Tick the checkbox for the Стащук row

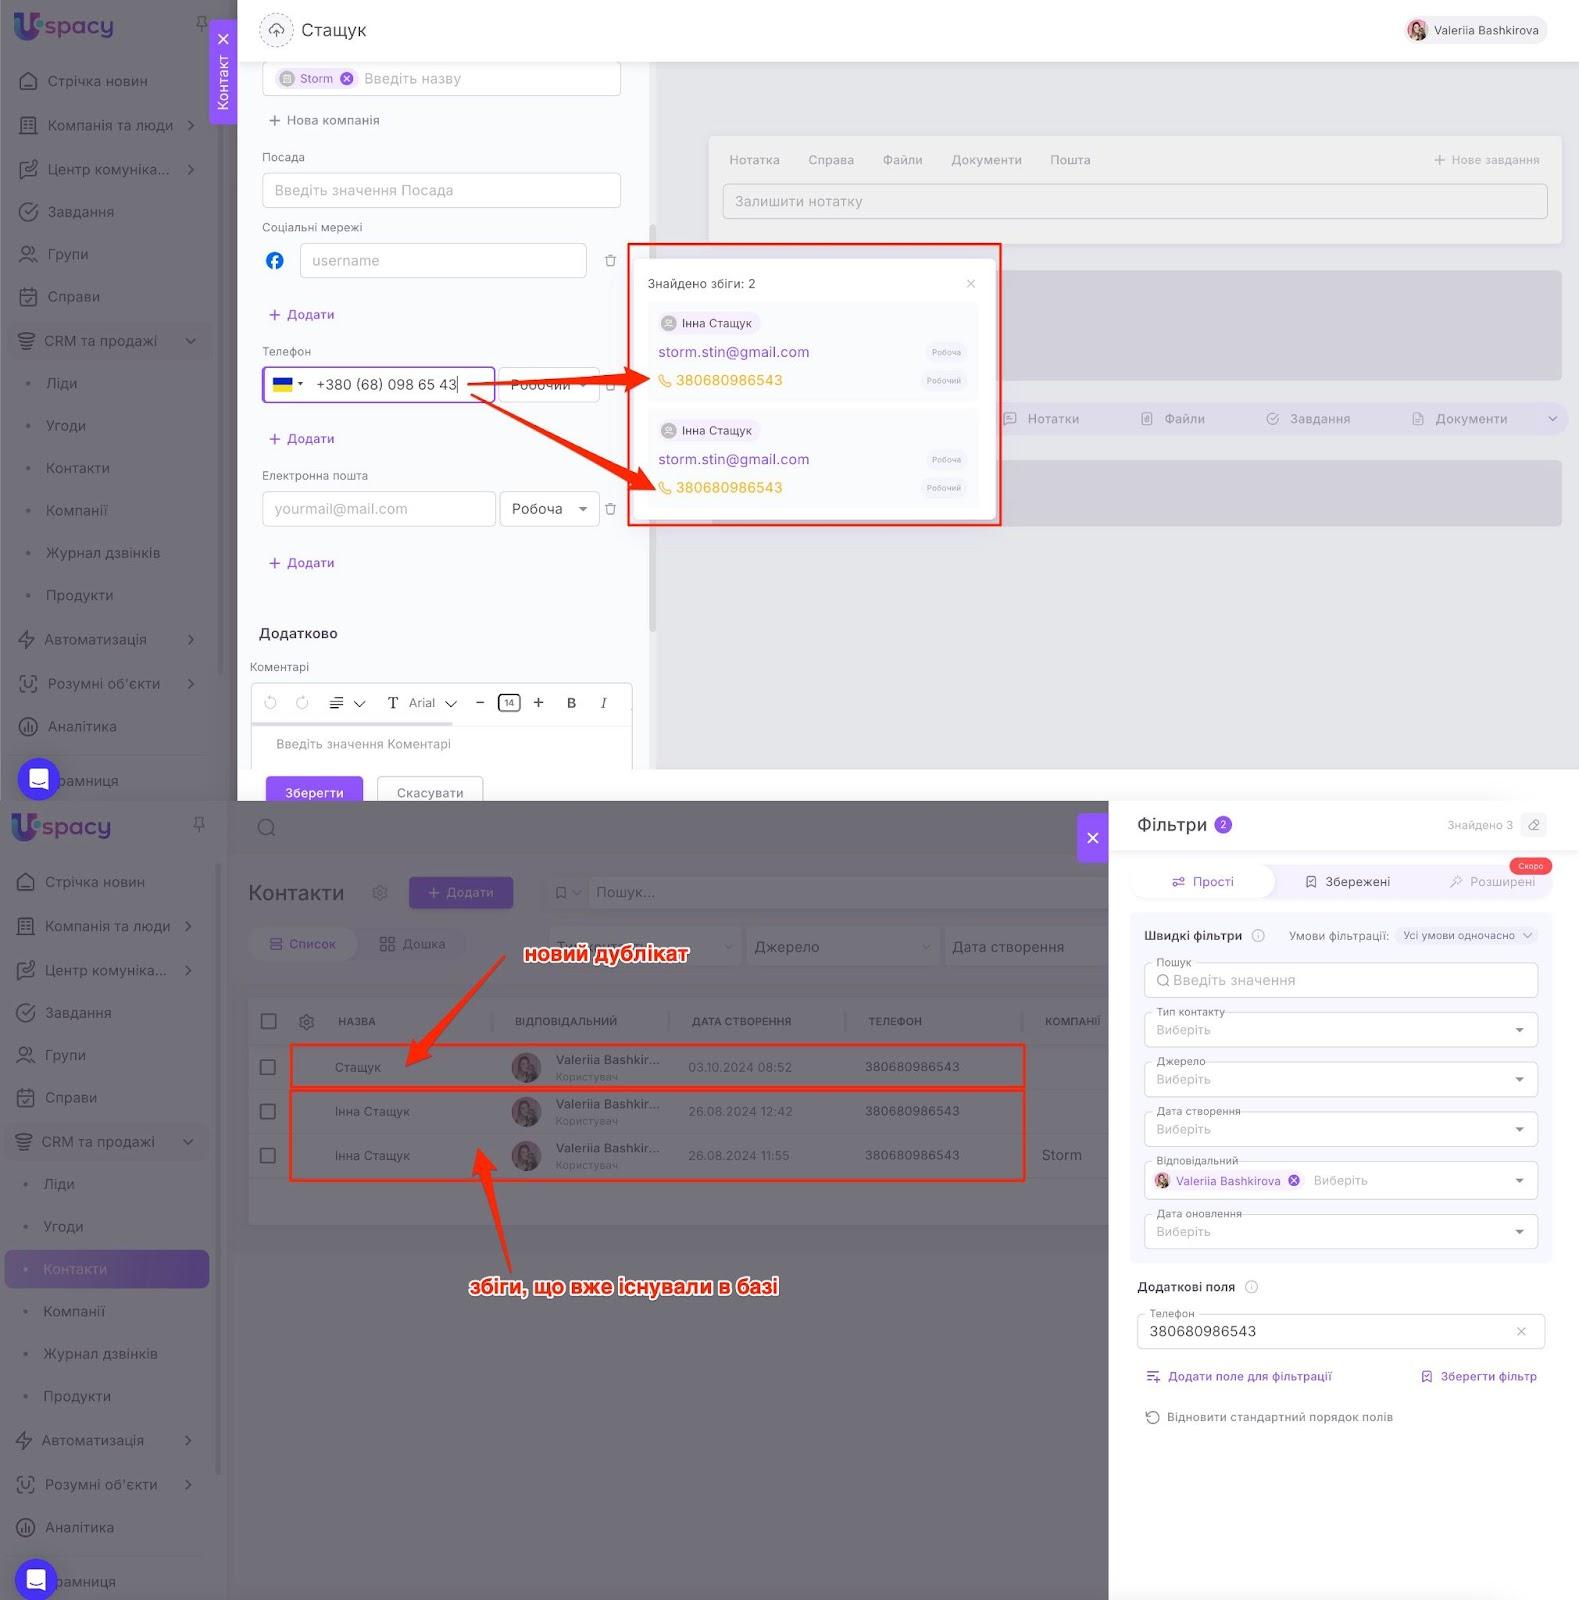coord(267,1067)
